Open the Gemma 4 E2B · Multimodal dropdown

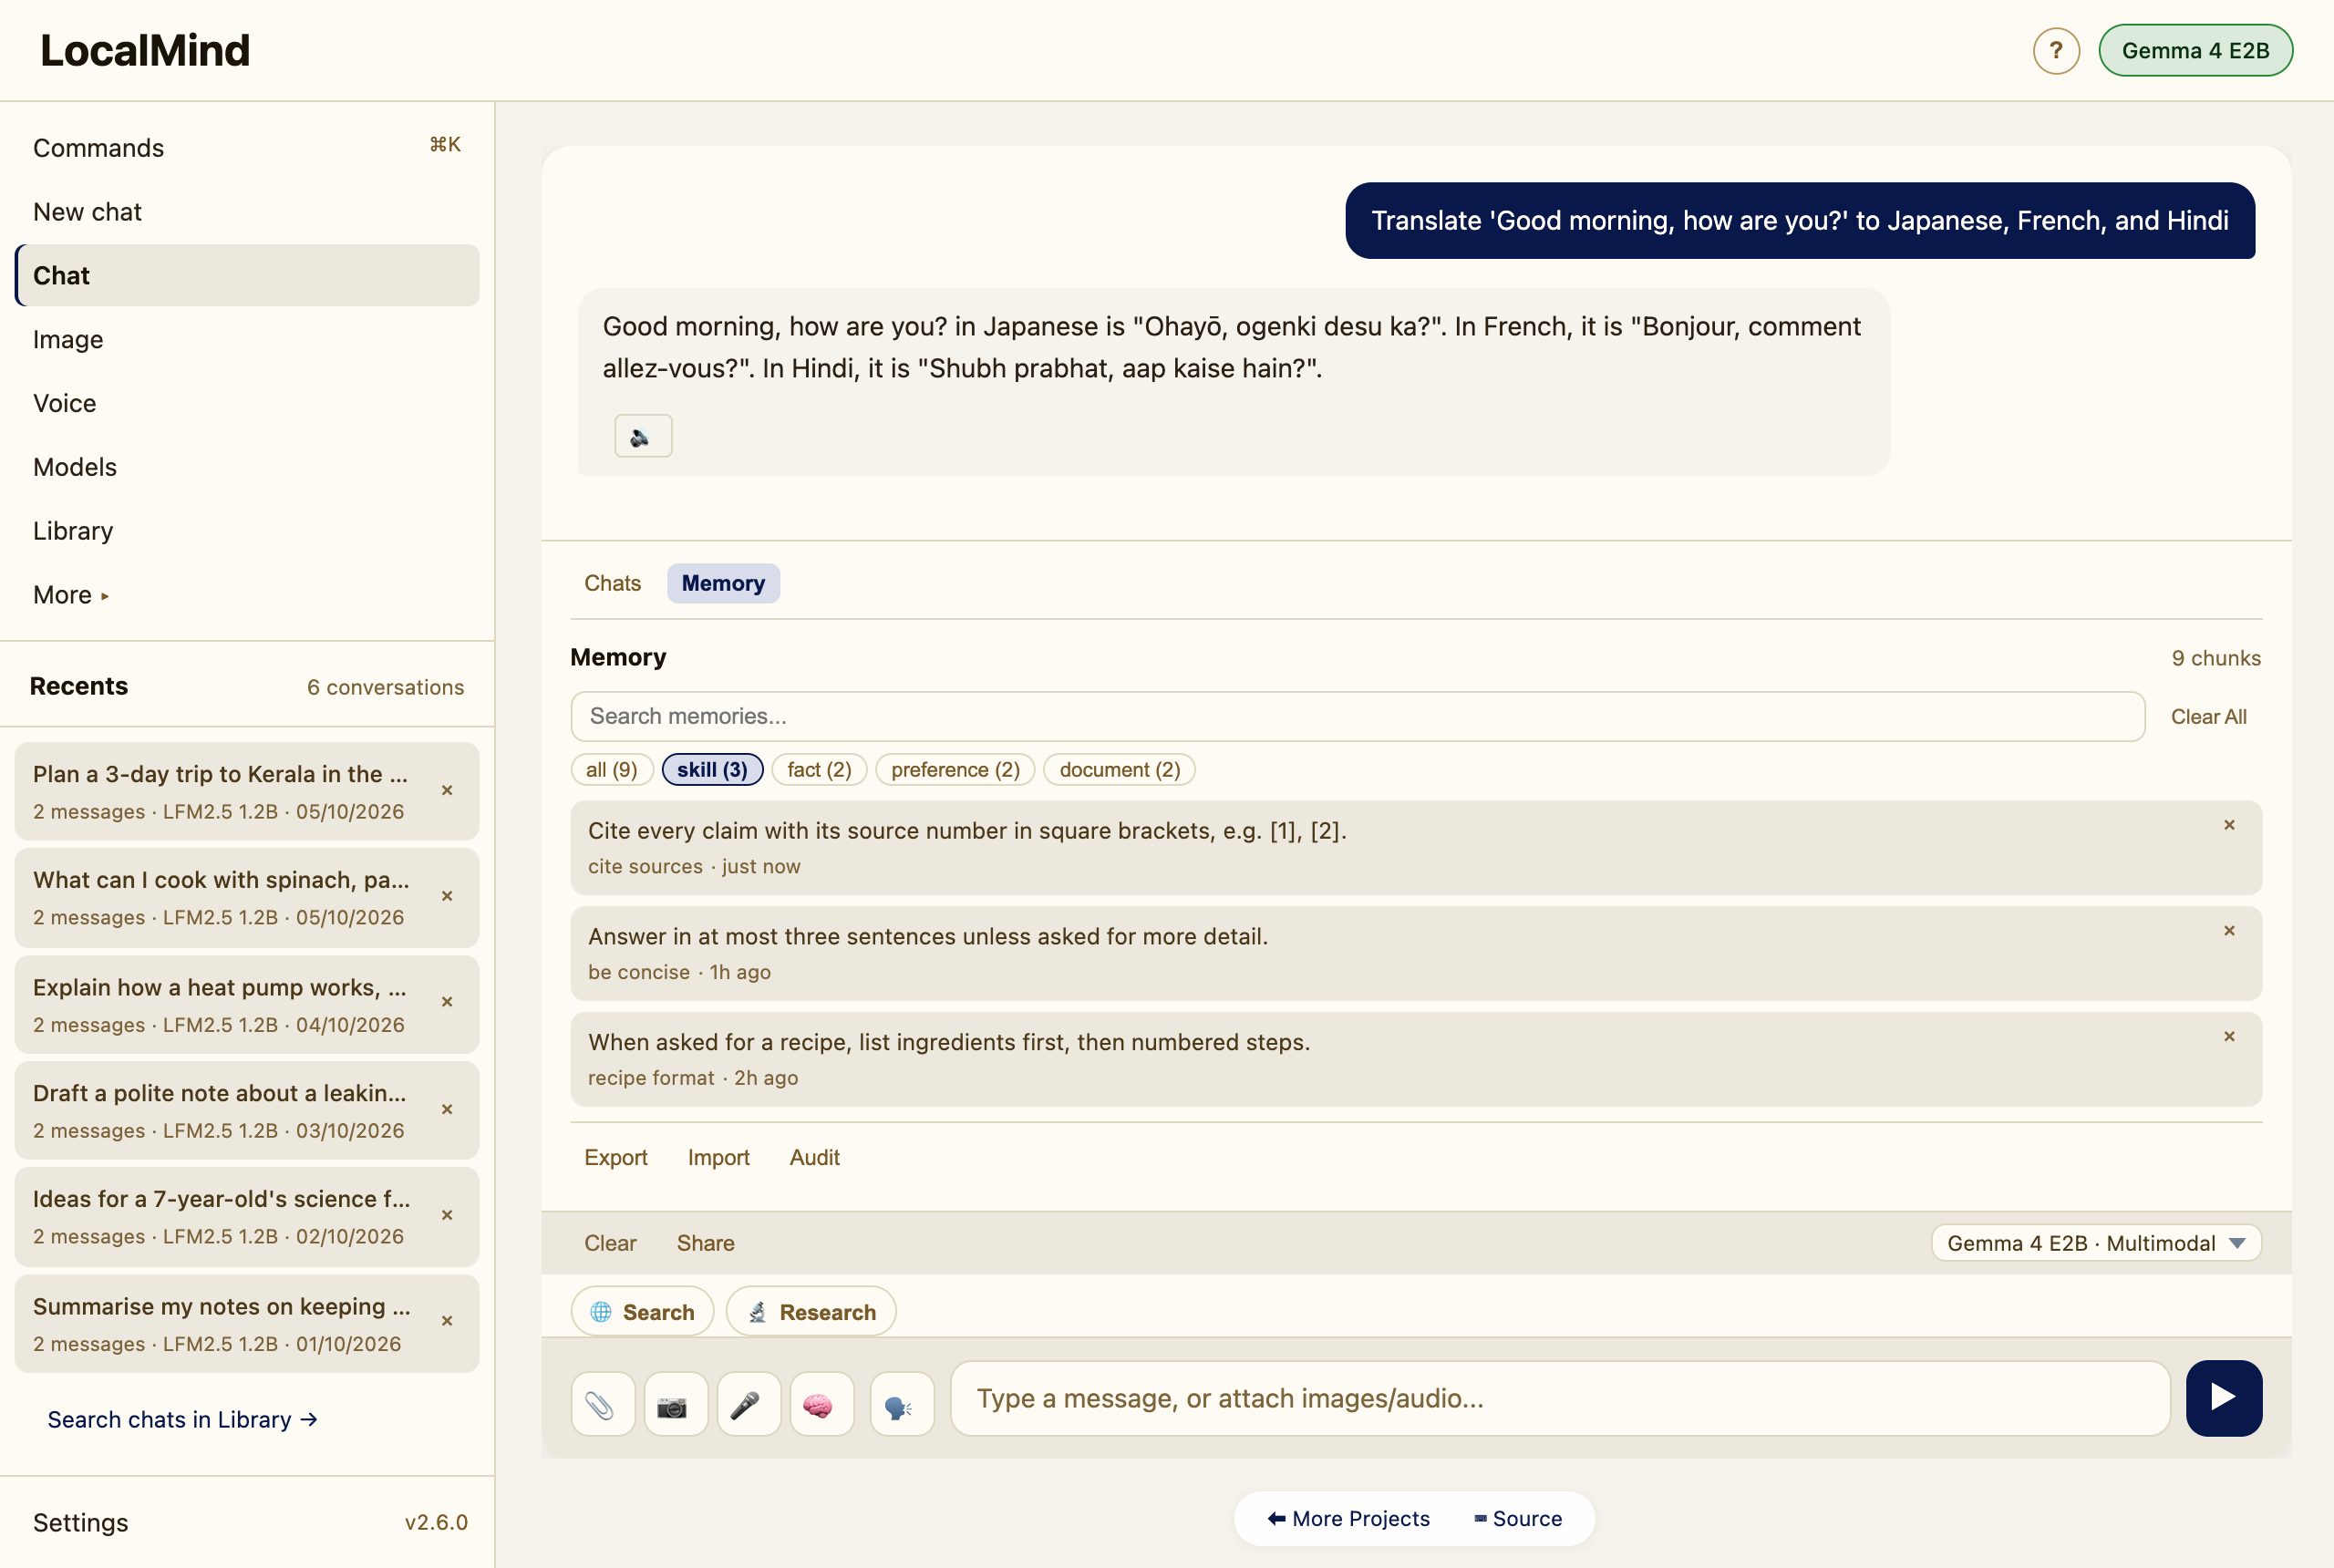pos(2095,1242)
